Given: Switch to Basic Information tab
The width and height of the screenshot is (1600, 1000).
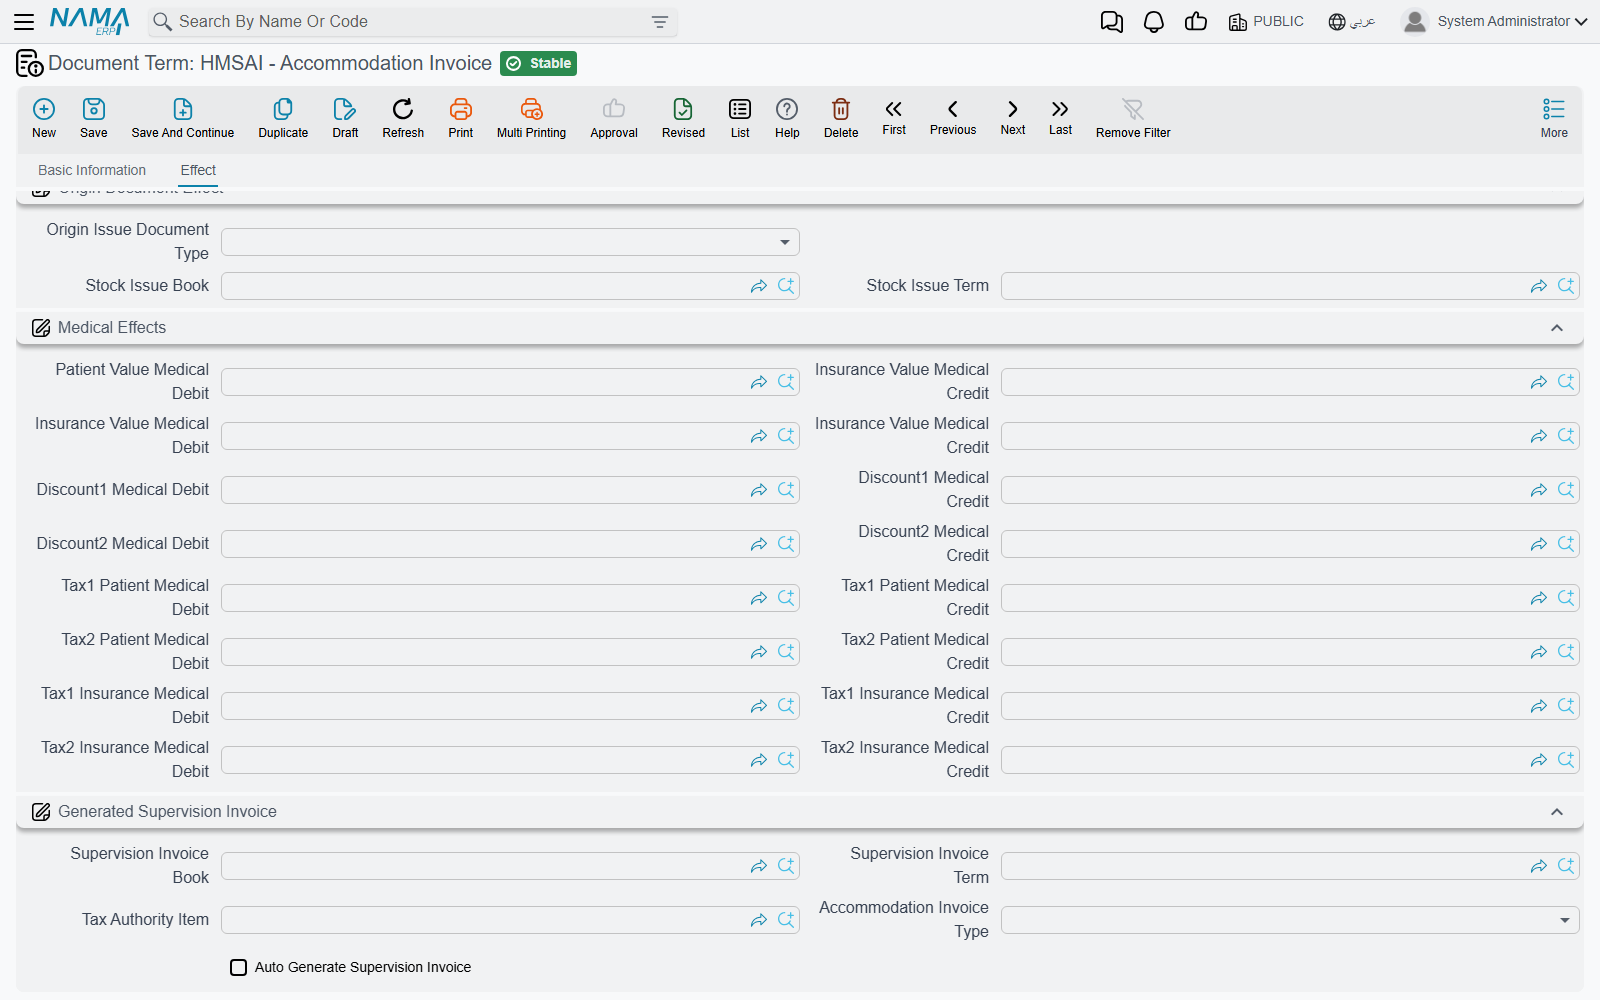Looking at the screenshot, I should [92, 170].
